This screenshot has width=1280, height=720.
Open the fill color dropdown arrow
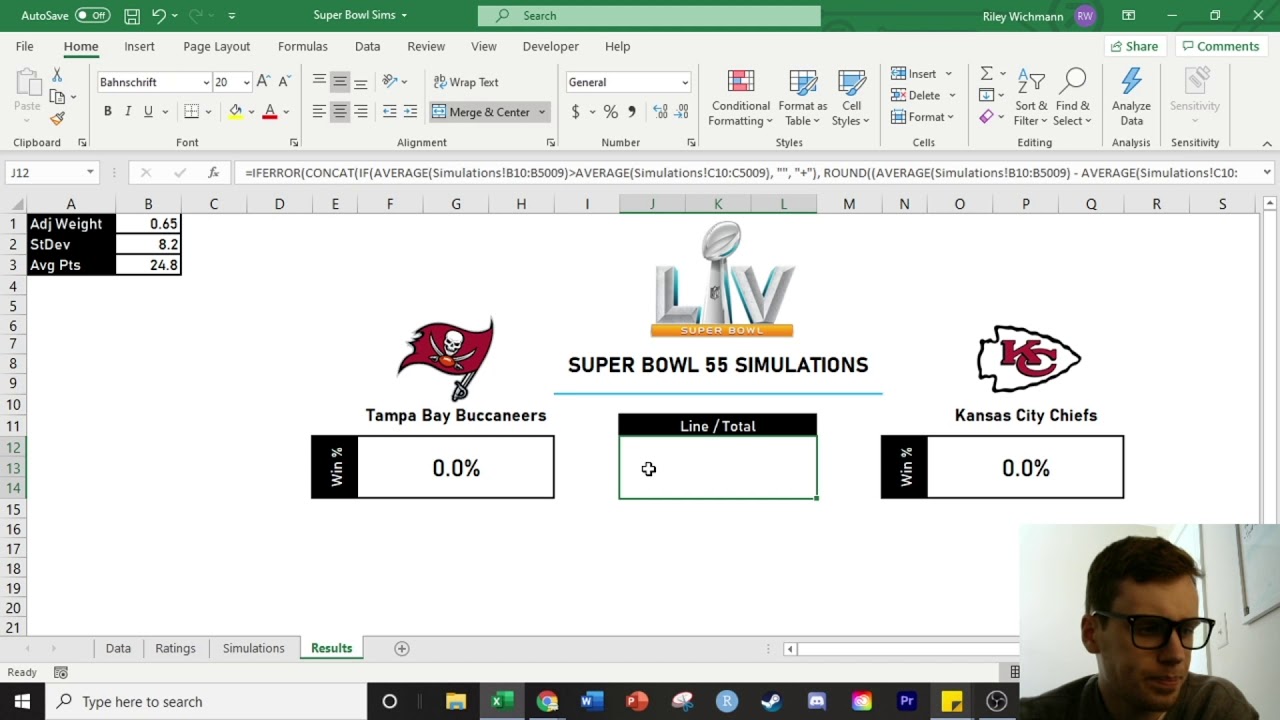pyautogui.click(x=251, y=112)
